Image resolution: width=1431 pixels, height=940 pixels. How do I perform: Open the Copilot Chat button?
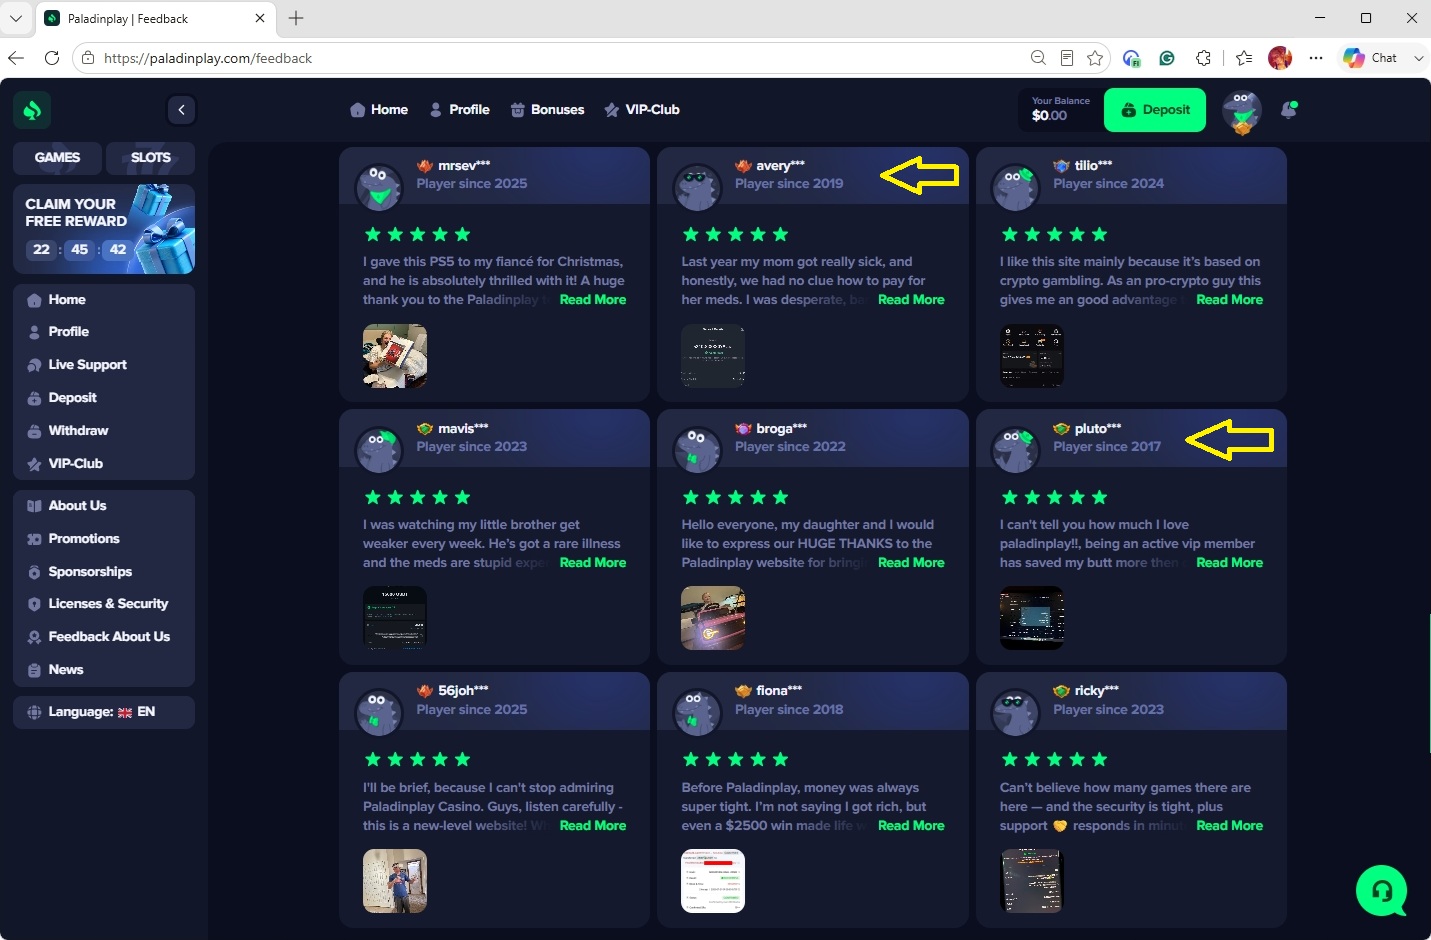pos(1371,58)
